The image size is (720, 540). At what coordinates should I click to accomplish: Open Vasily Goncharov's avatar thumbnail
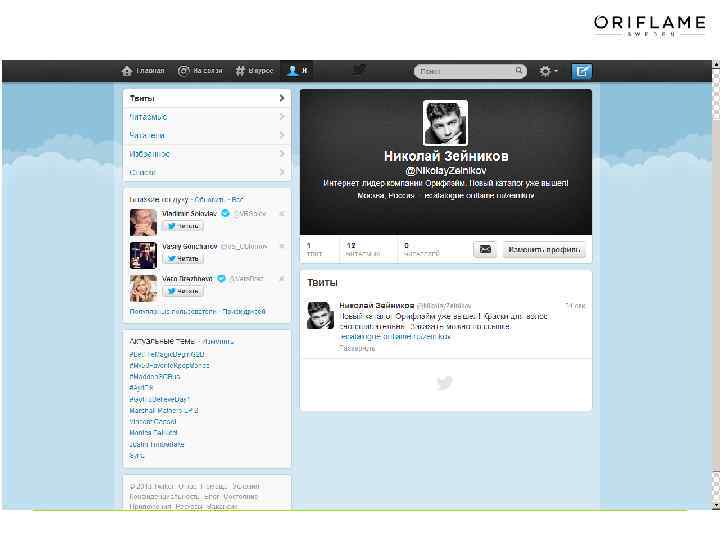143,255
